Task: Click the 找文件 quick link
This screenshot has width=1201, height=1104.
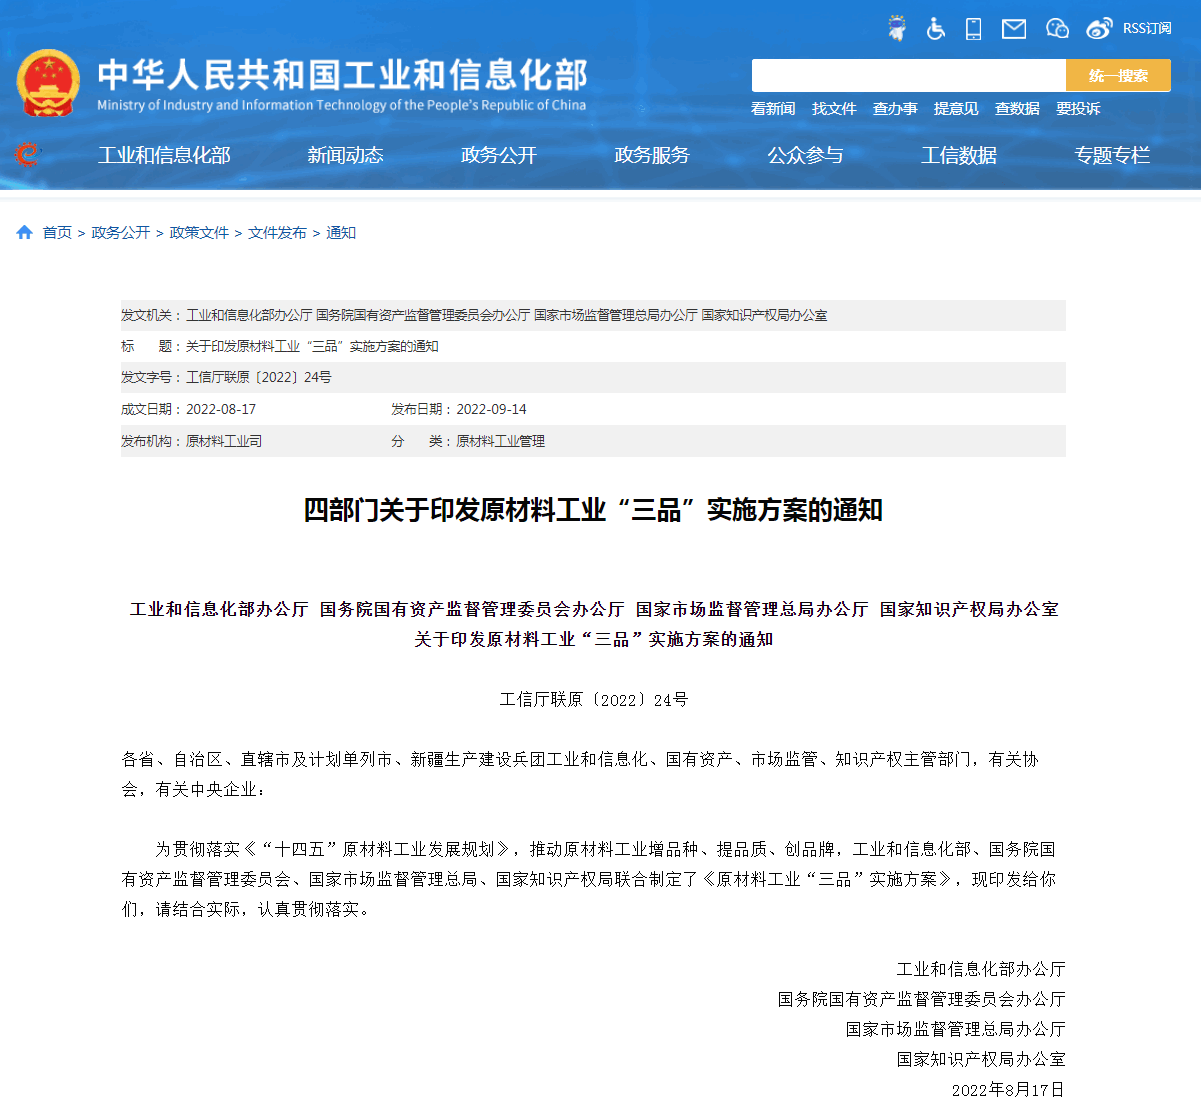Action: pos(834,109)
